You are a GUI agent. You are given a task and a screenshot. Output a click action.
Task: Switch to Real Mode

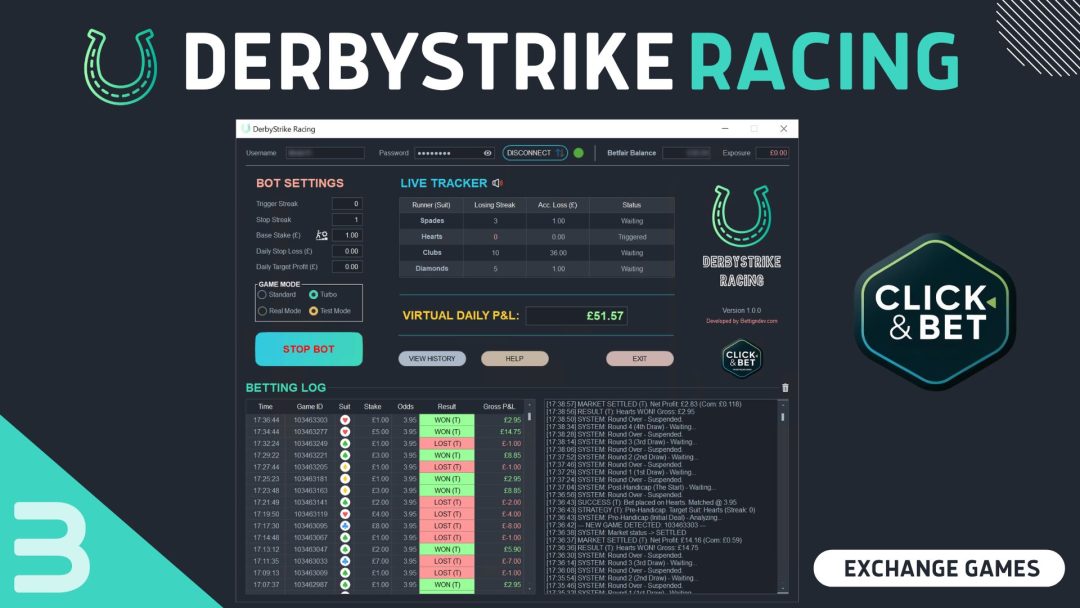click(x=262, y=311)
